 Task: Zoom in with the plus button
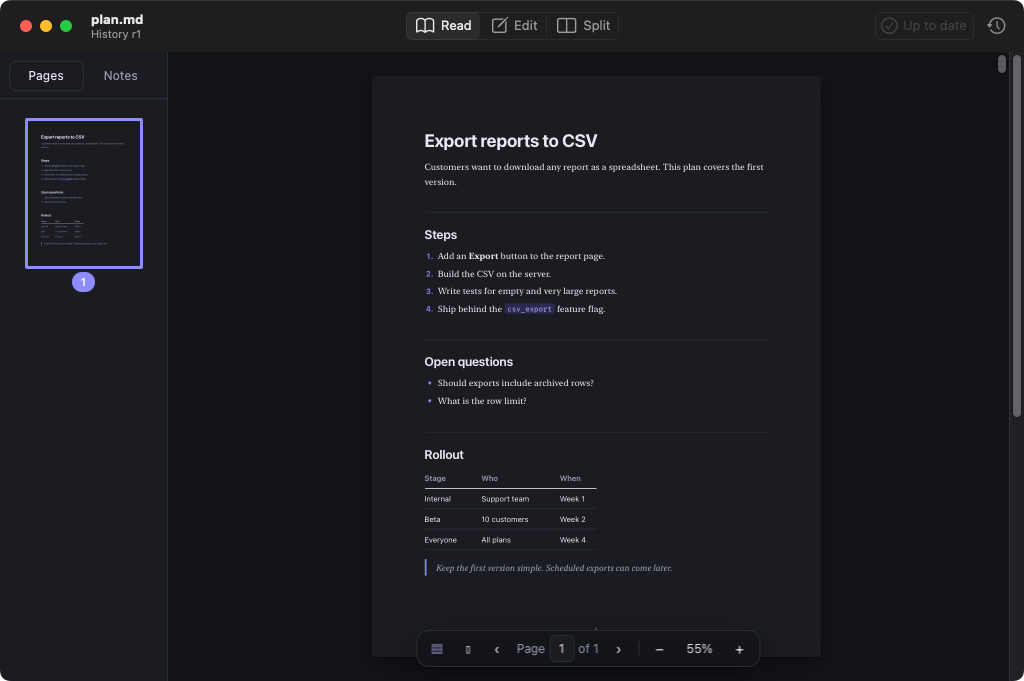point(739,649)
